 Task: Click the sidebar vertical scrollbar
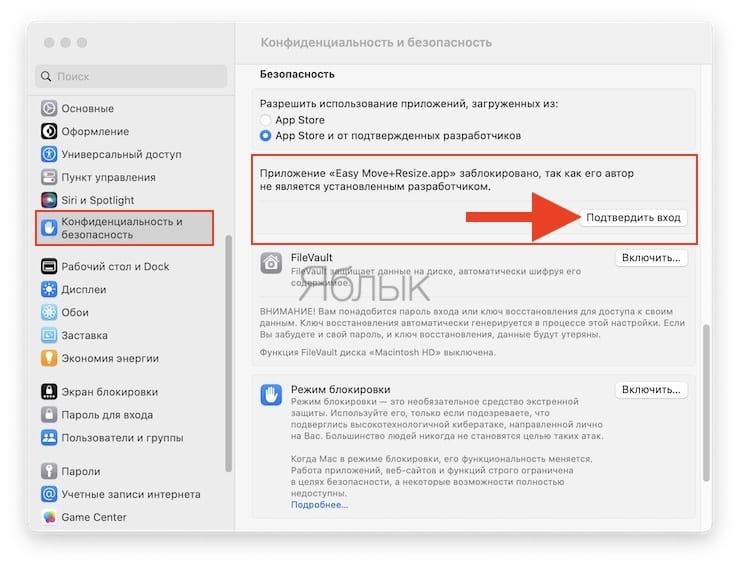pyautogui.click(x=229, y=353)
